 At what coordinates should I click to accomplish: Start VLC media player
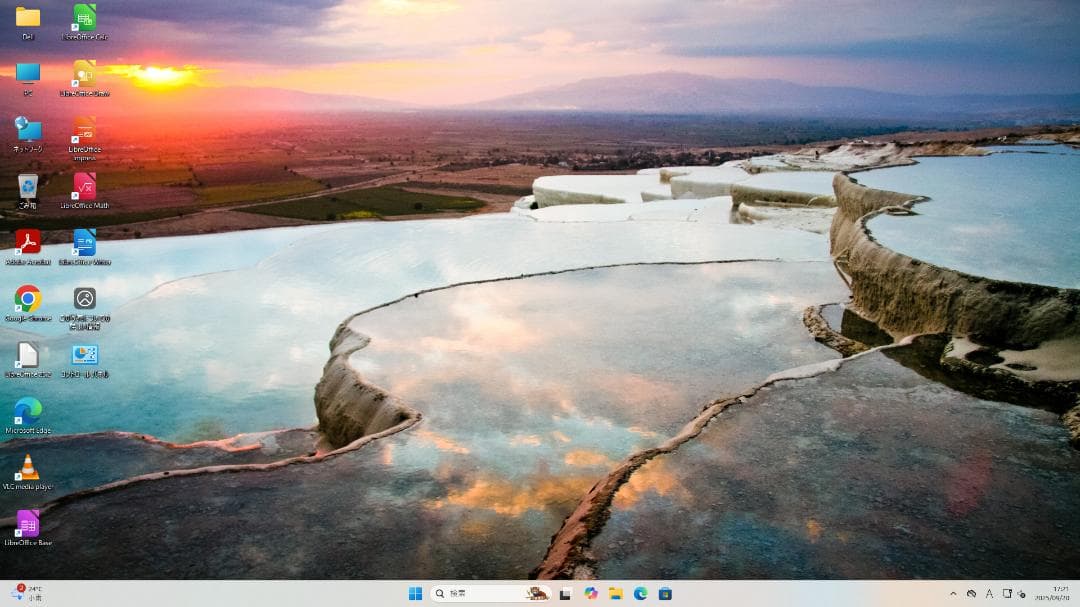tap(28, 466)
